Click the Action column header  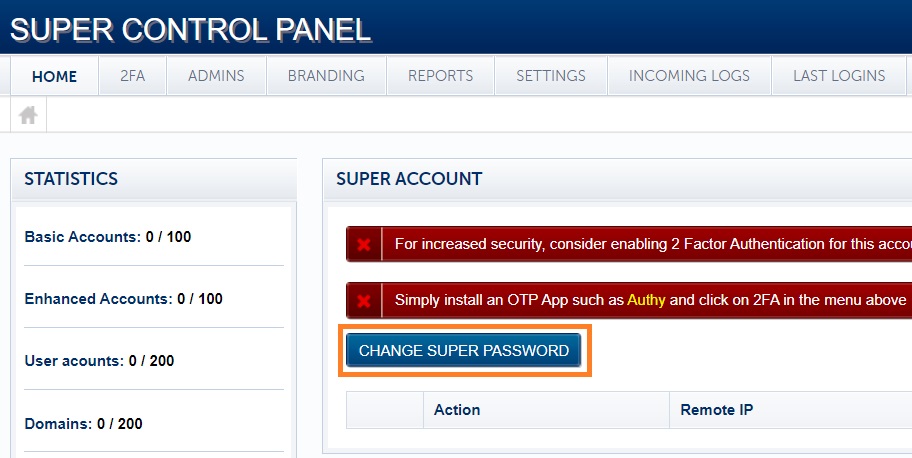coord(457,410)
